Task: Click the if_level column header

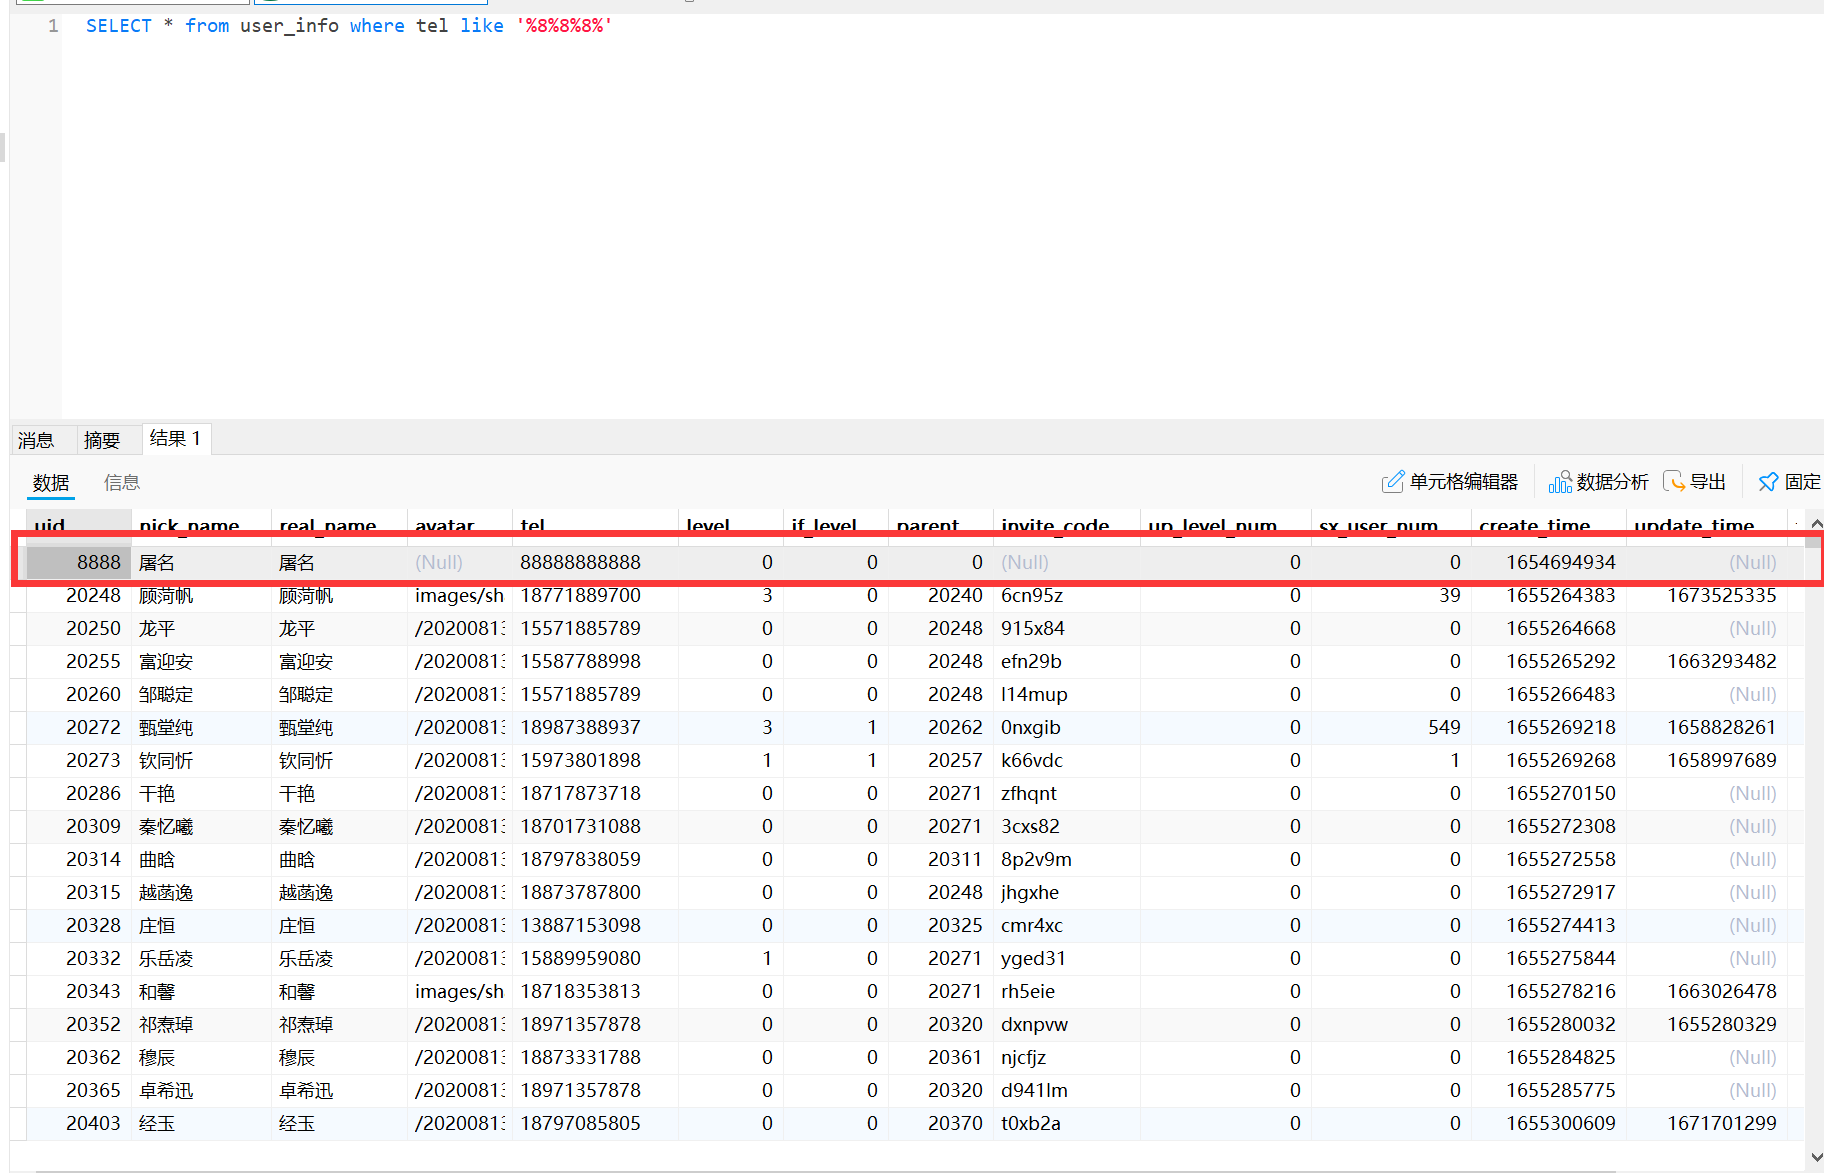Action: 835,526
